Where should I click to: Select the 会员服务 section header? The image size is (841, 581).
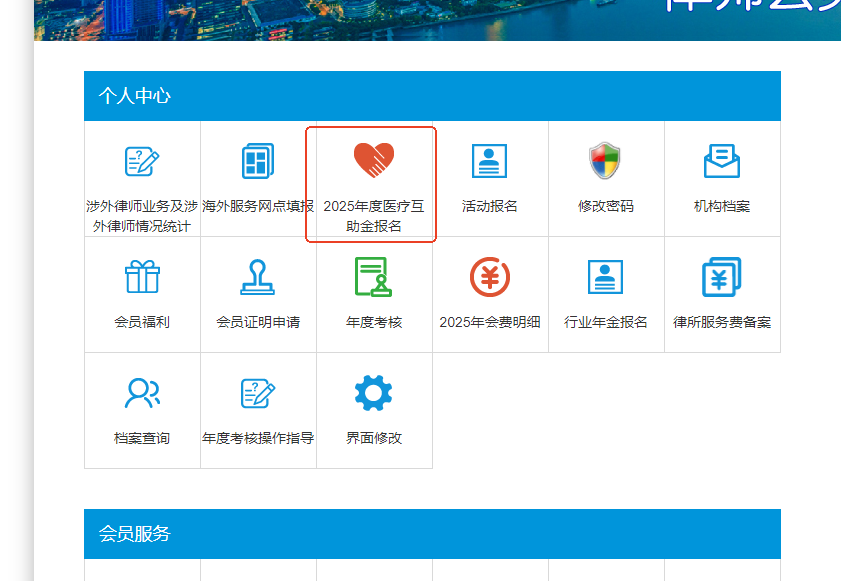[x=135, y=534]
